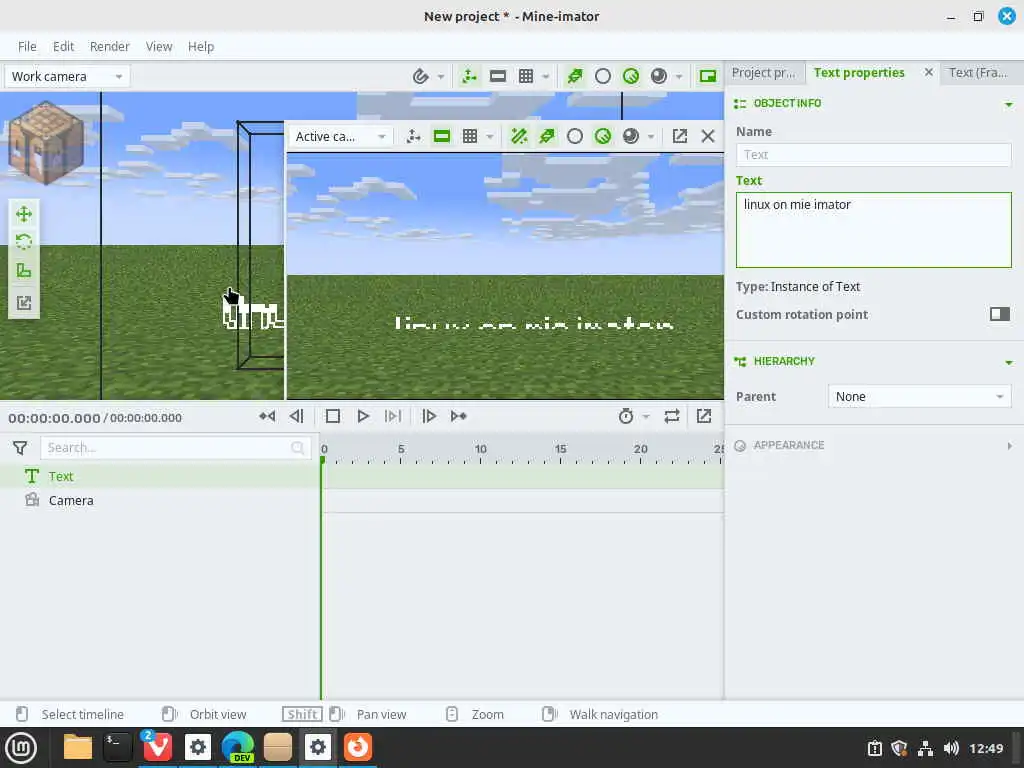Open timeline timer settings icon

pyautogui.click(x=626, y=416)
